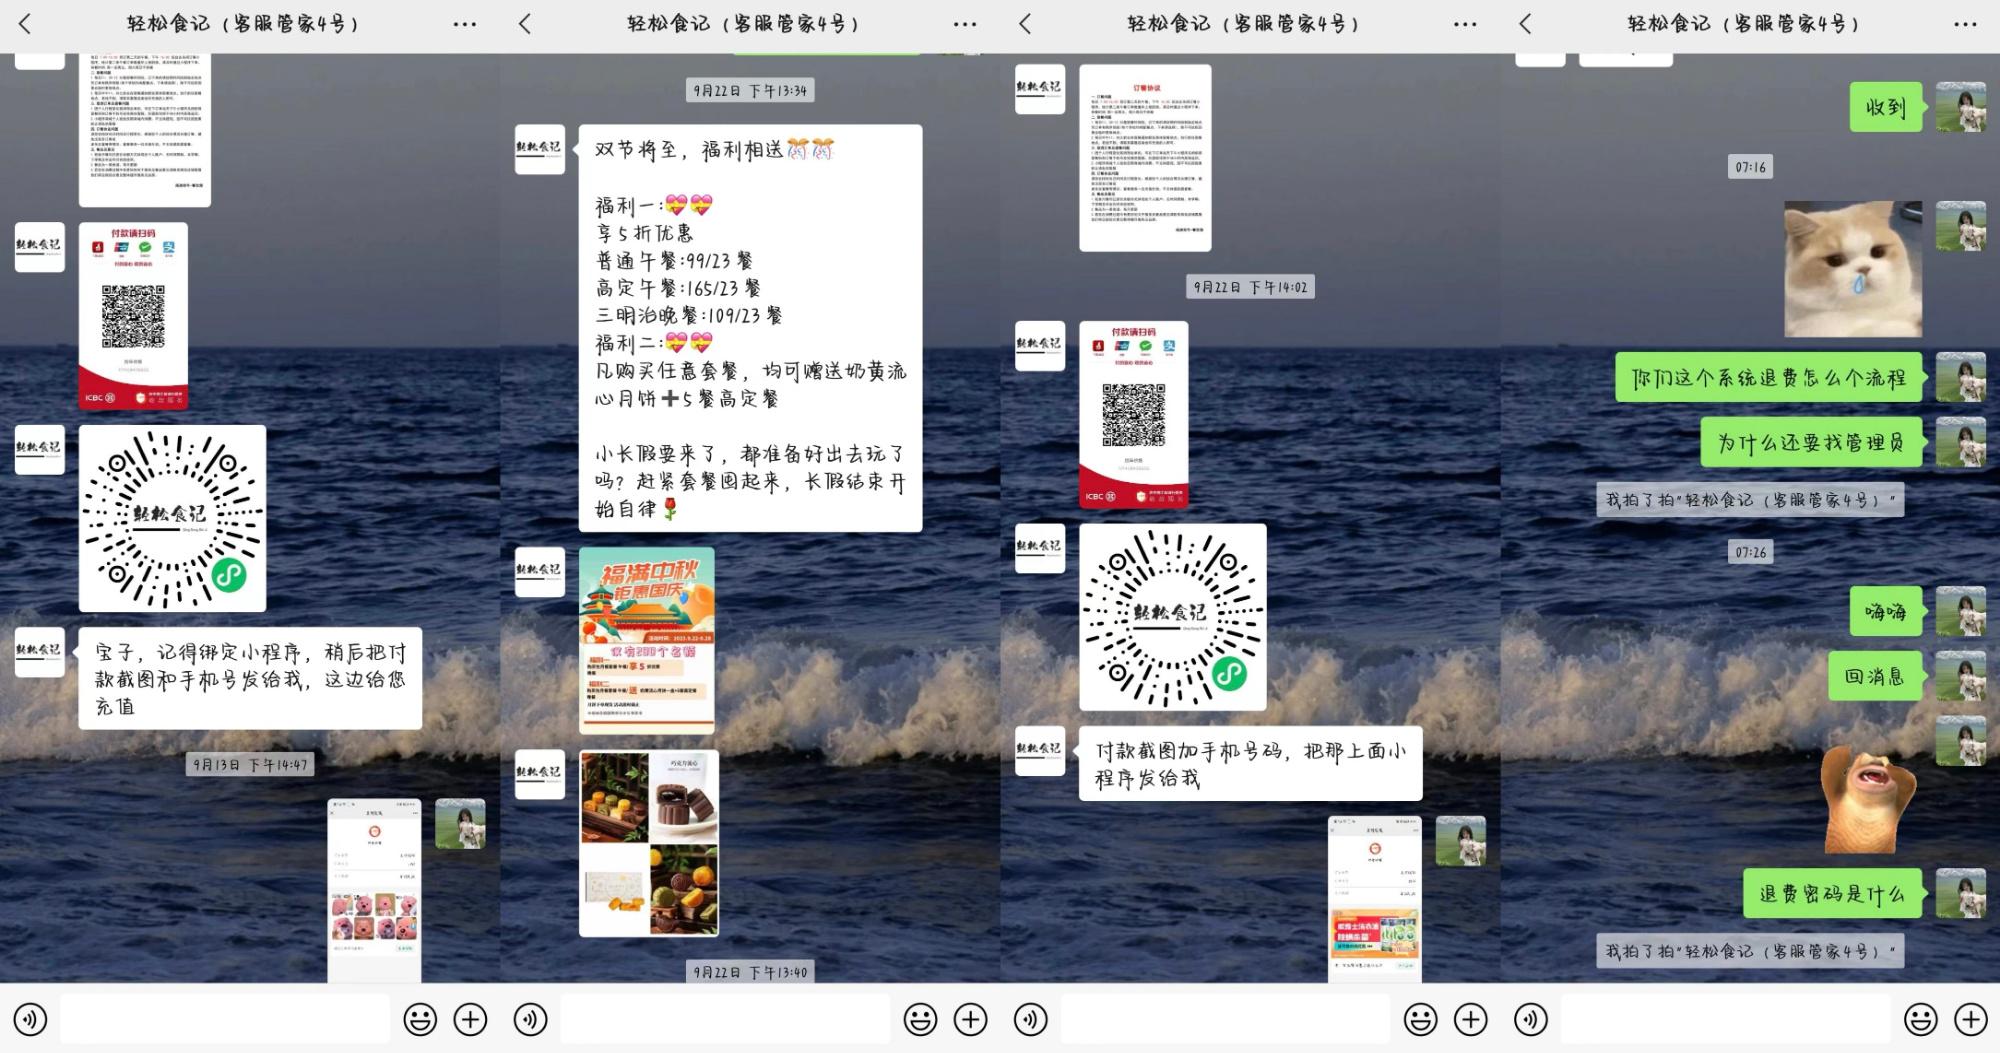Image resolution: width=2000 pixels, height=1053 pixels.
Task: Tap the 回消息 message bubble
Action: [1875, 676]
